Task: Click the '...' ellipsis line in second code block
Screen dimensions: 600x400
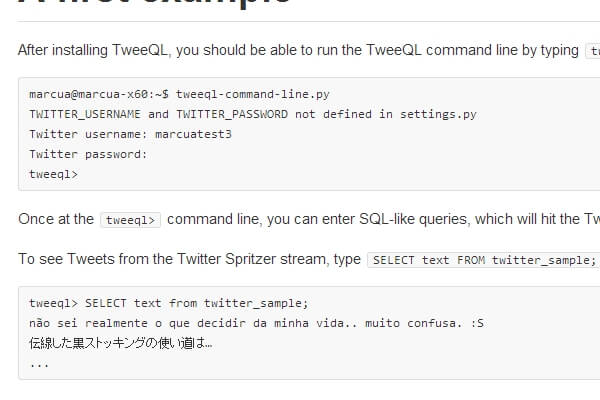Action: (39, 363)
